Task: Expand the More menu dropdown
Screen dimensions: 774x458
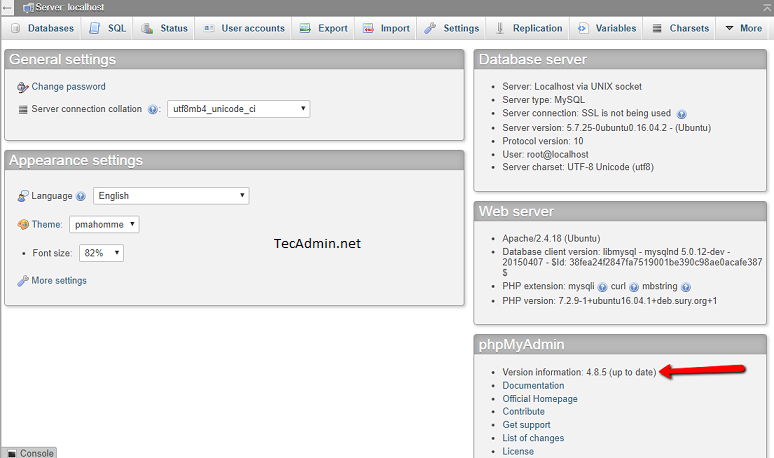Action: click(743, 28)
